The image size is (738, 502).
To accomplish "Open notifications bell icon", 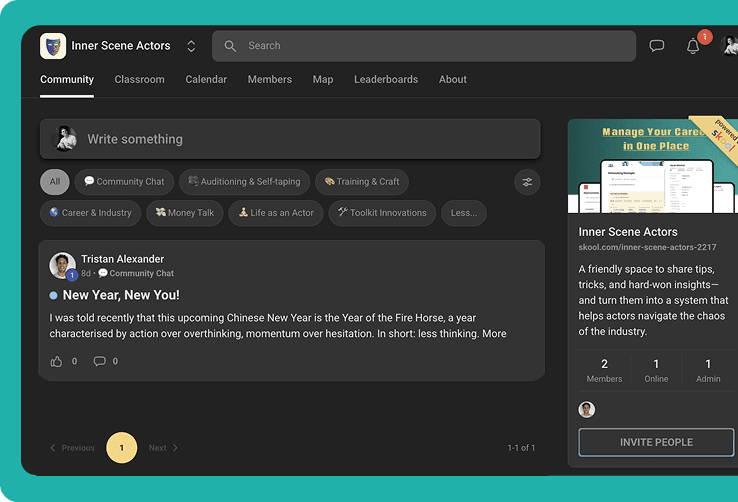I will tap(693, 46).
